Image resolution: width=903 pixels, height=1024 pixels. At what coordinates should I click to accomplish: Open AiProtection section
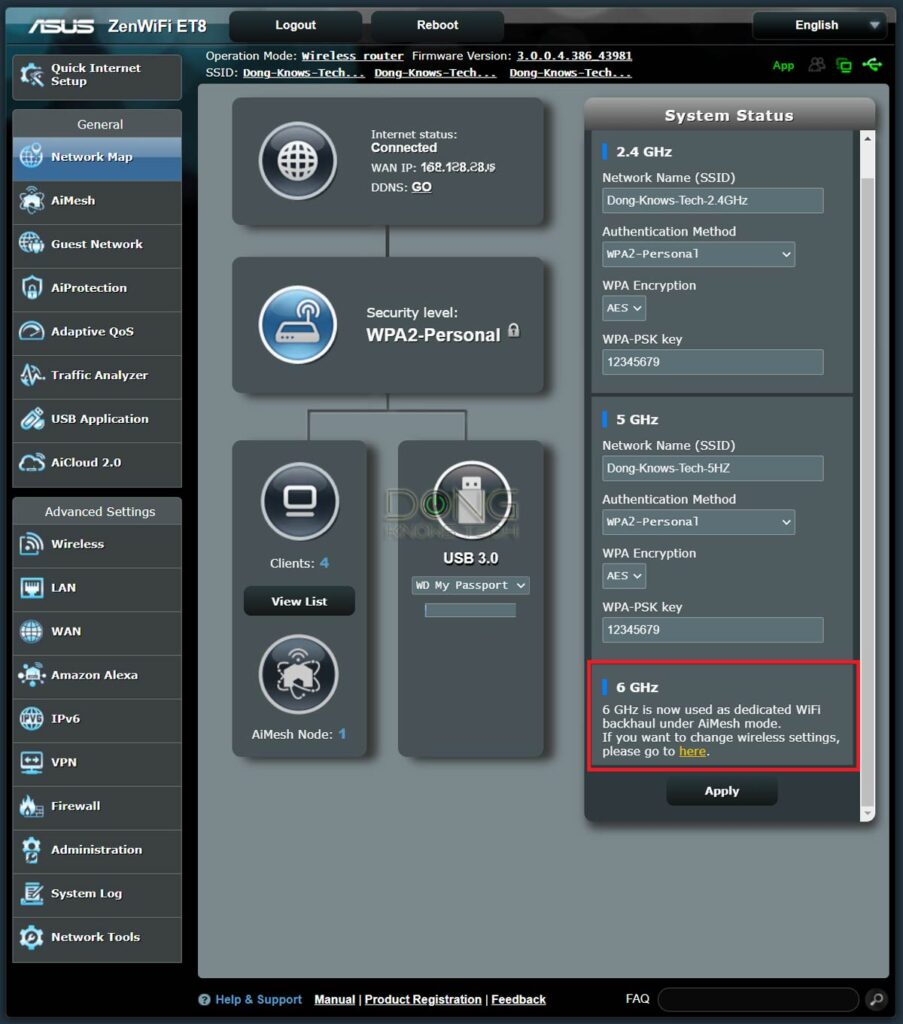[x=97, y=288]
